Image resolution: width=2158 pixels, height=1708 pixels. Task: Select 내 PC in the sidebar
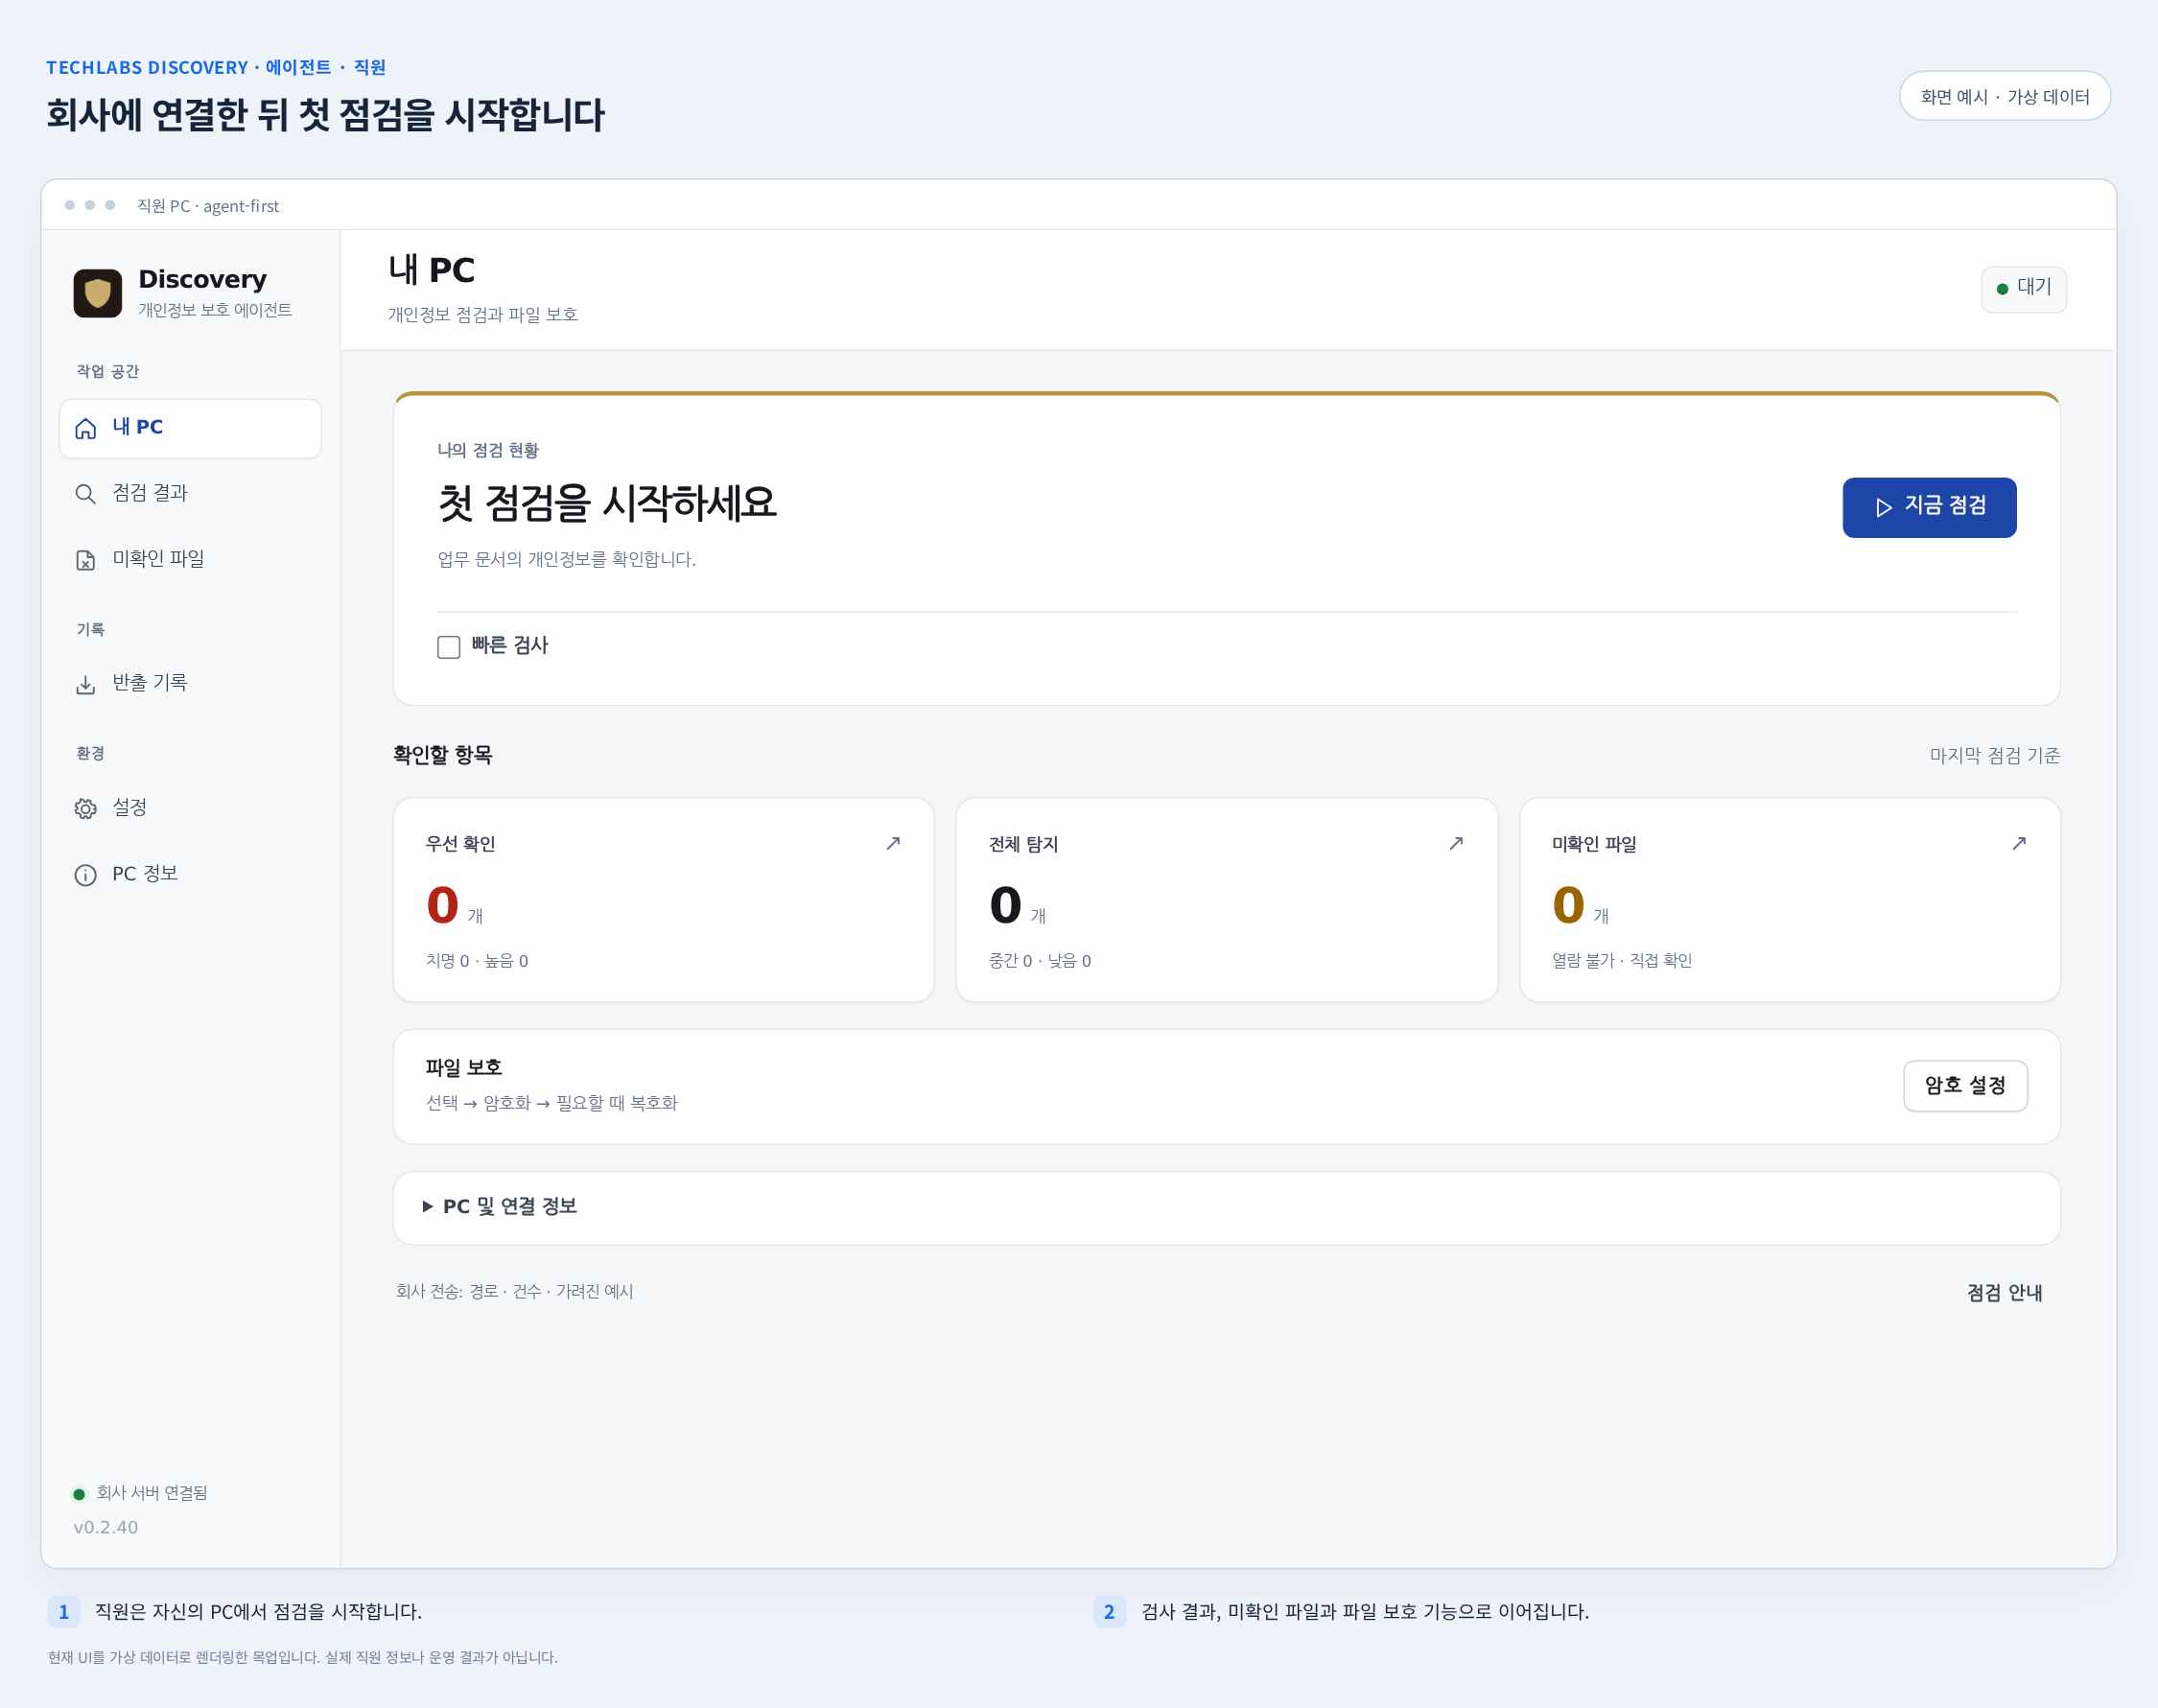(190, 428)
